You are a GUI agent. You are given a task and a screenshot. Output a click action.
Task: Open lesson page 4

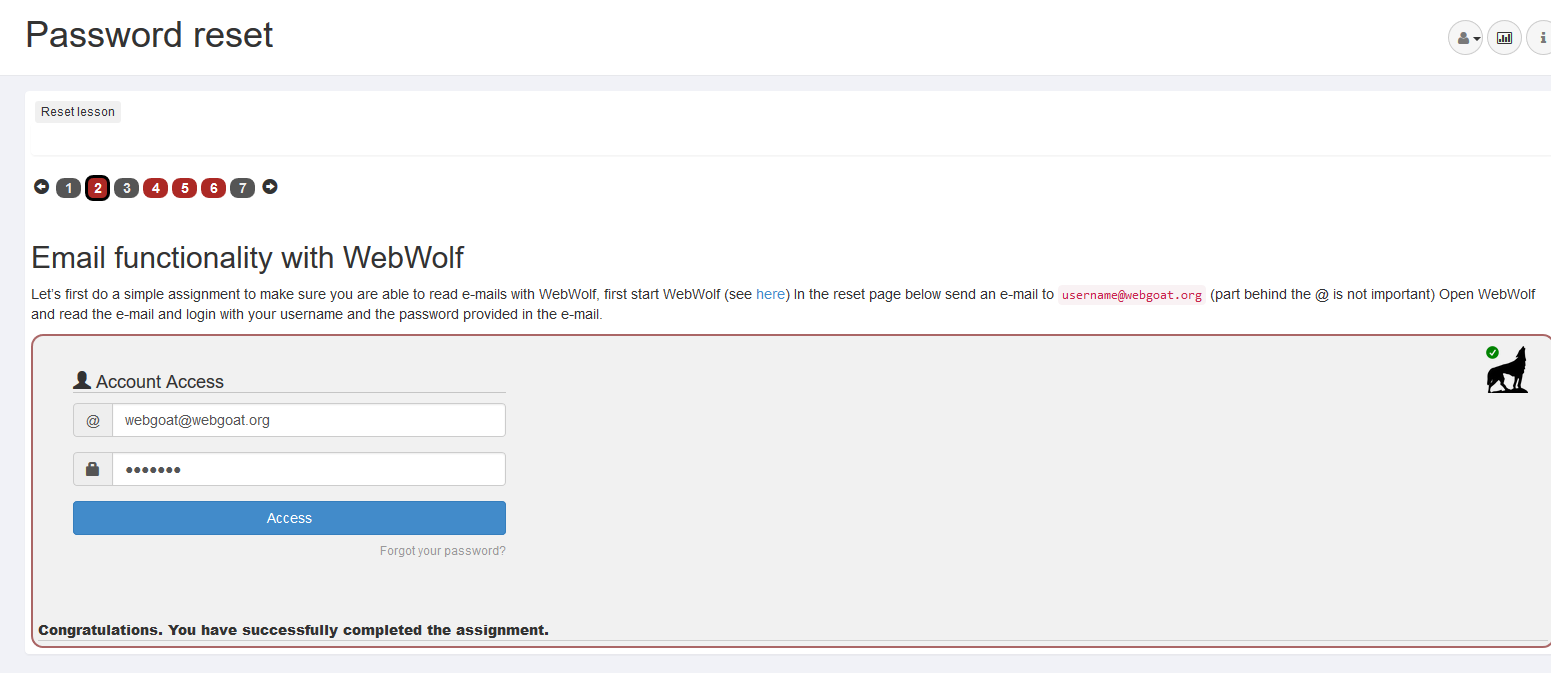coord(155,188)
